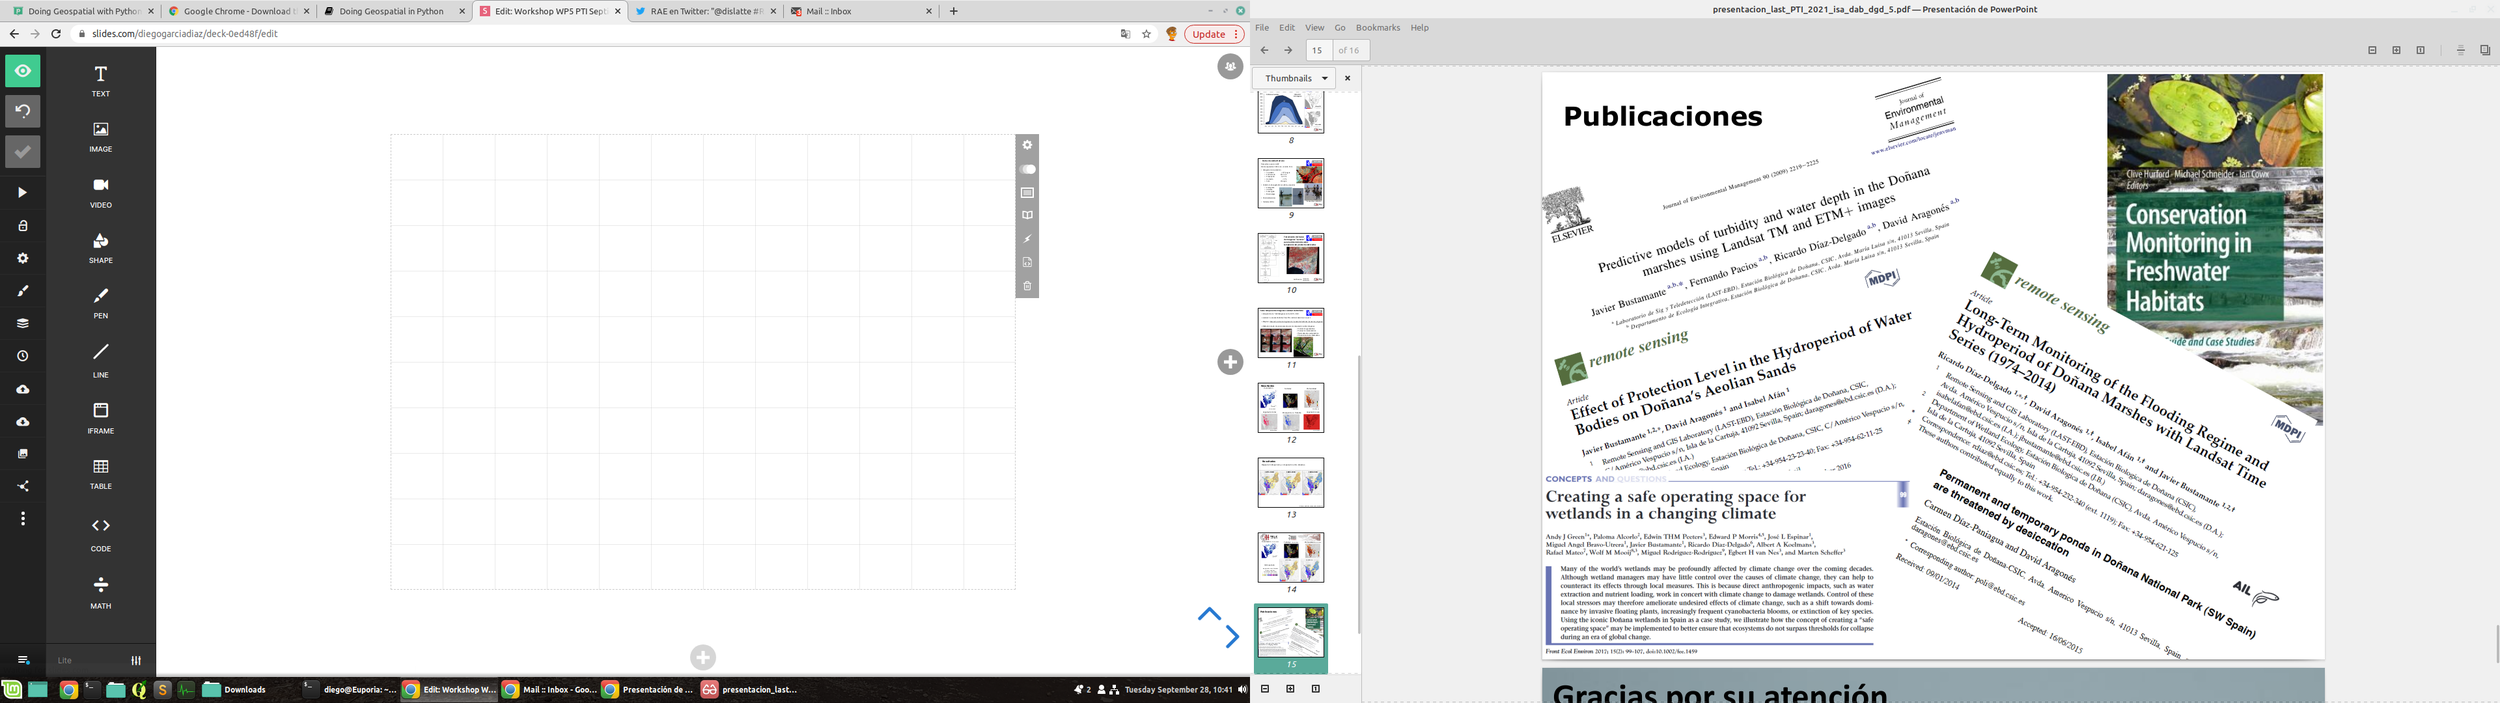Click volume icon in system tray

(1242, 689)
